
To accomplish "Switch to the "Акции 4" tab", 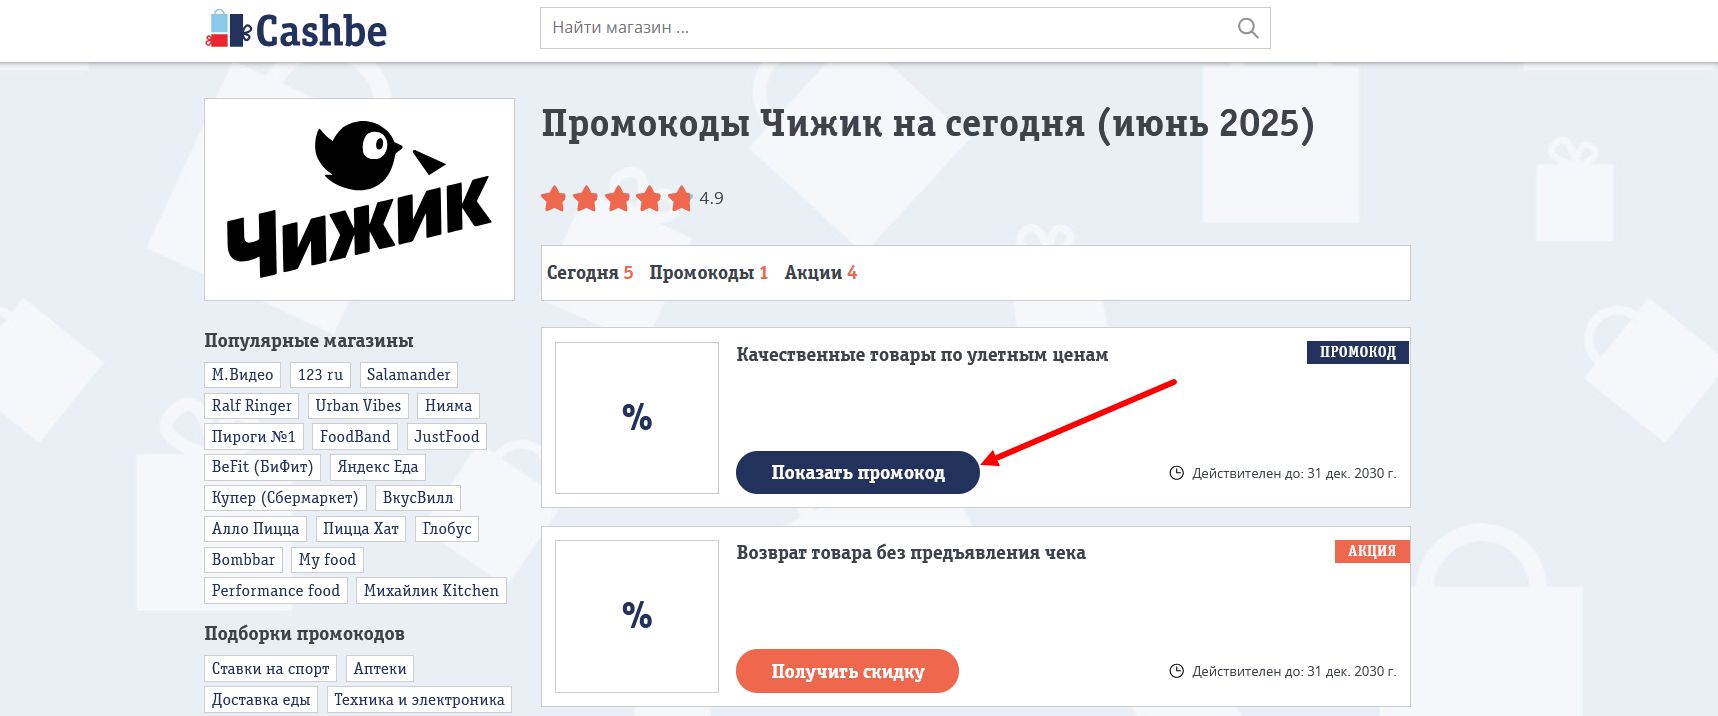I will click(821, 273).
